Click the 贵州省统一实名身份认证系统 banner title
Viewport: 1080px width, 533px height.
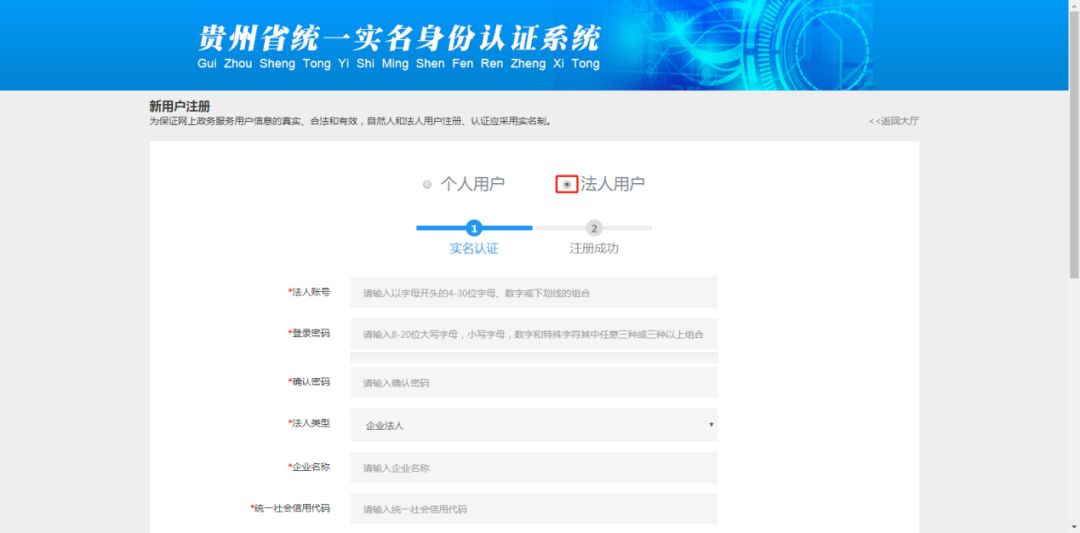tap(399, 39)
